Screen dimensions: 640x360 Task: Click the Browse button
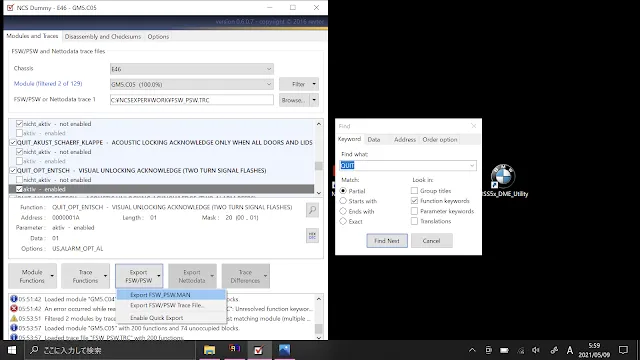pos(295,100)
